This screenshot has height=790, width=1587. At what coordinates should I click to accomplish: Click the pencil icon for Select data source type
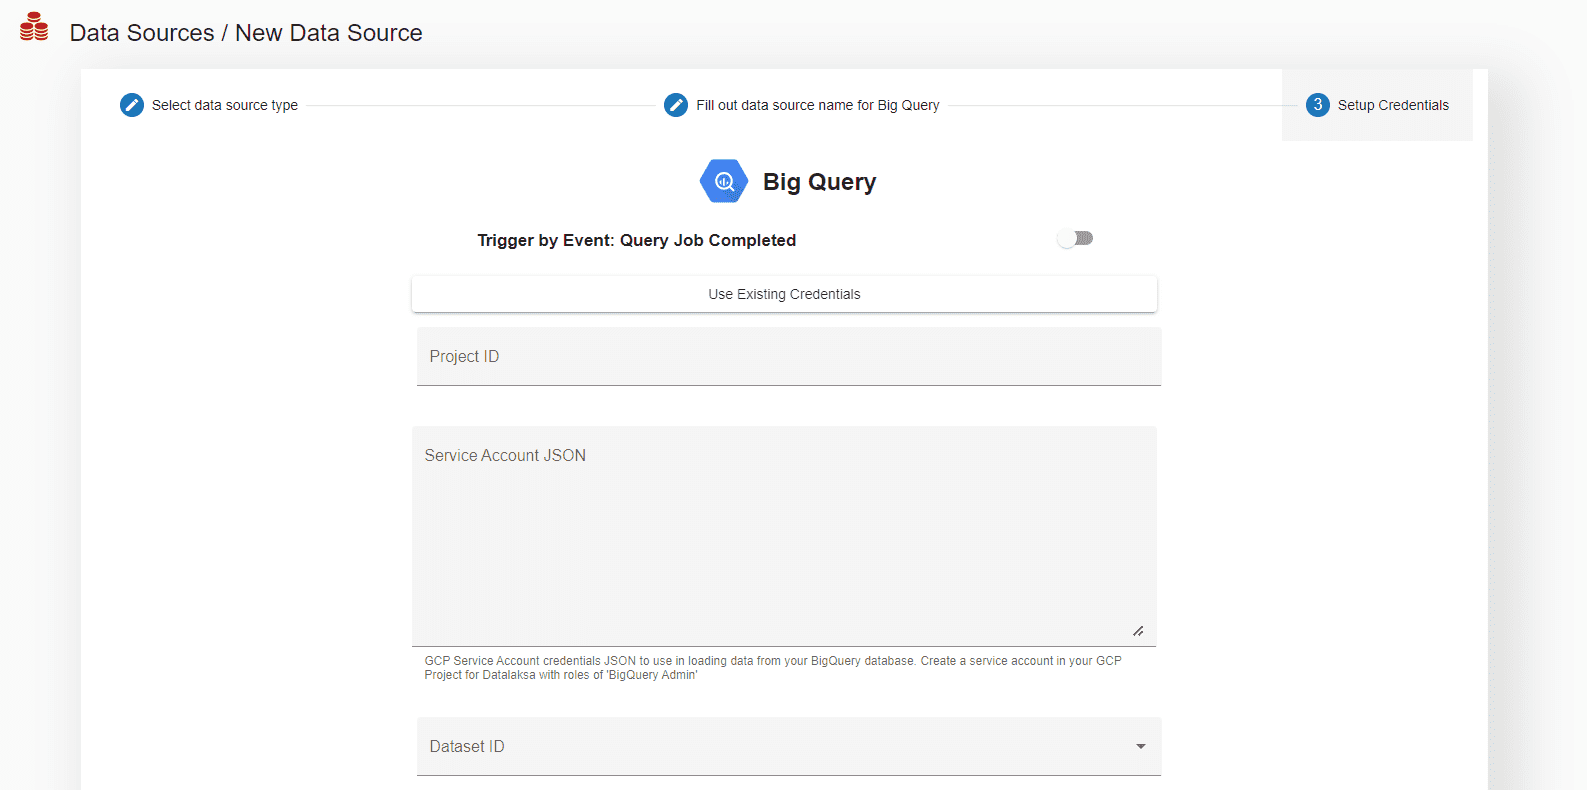[132, 105]
